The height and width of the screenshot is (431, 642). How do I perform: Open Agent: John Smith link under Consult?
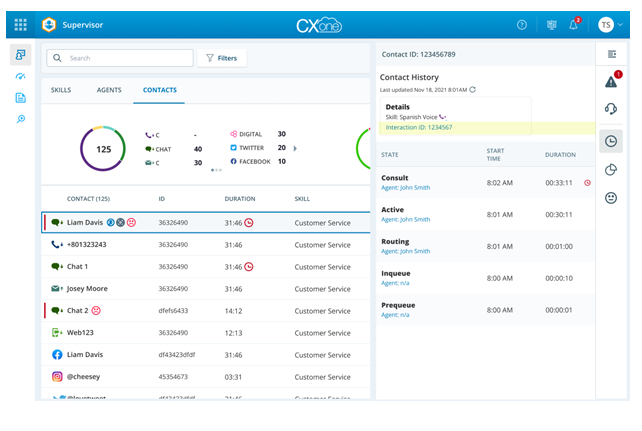(x=406, y=187)
